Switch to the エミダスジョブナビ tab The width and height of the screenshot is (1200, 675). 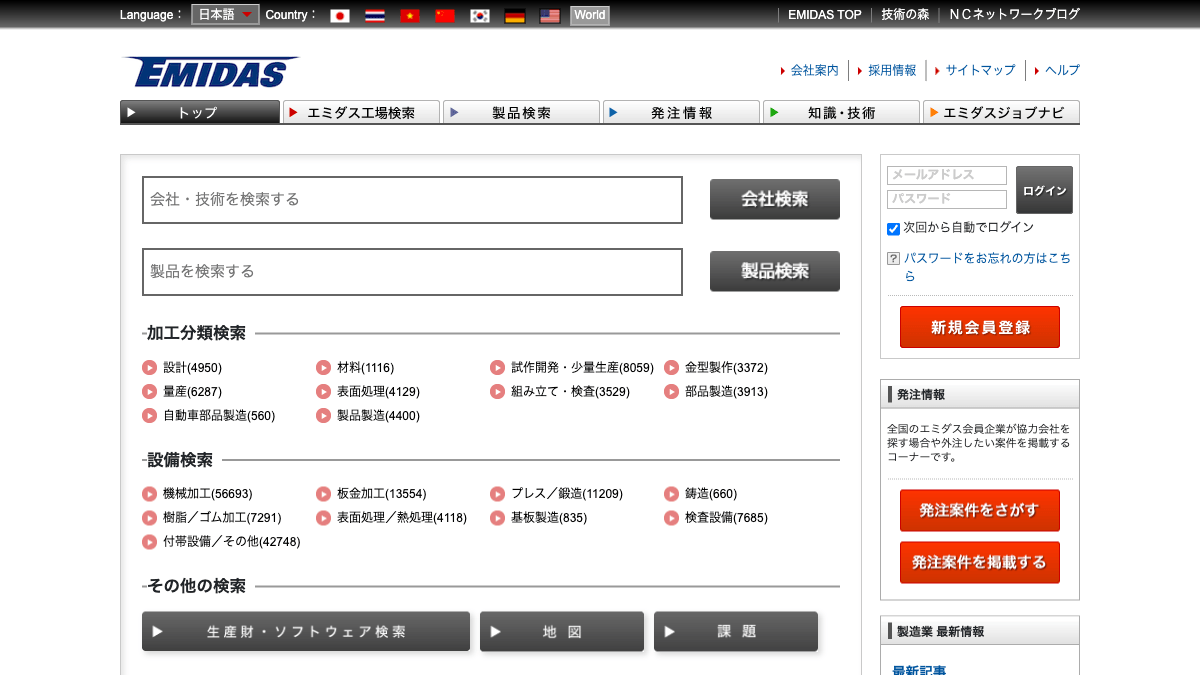point(1001,112)
